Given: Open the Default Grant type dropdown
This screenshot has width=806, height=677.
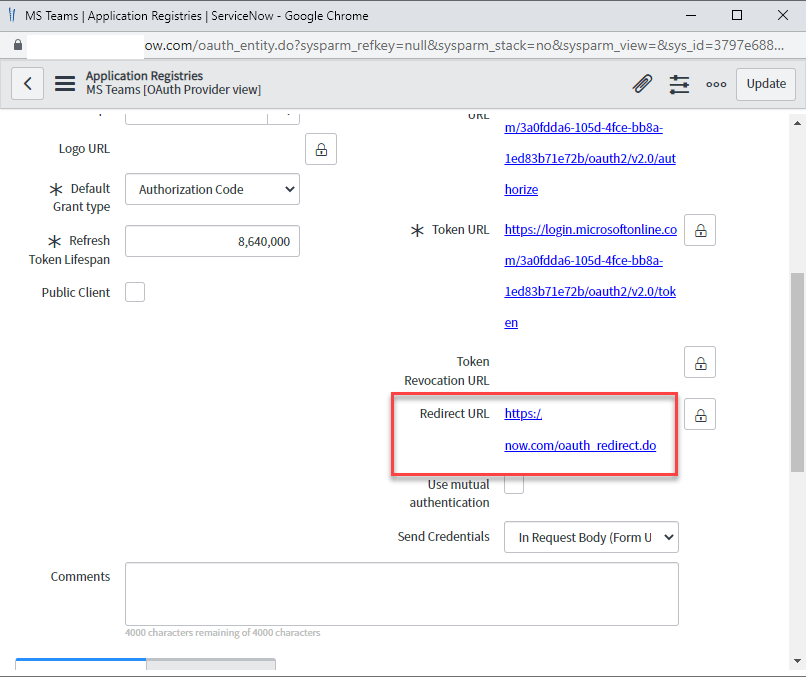Looking at the screenshot, I should [212, 188].
